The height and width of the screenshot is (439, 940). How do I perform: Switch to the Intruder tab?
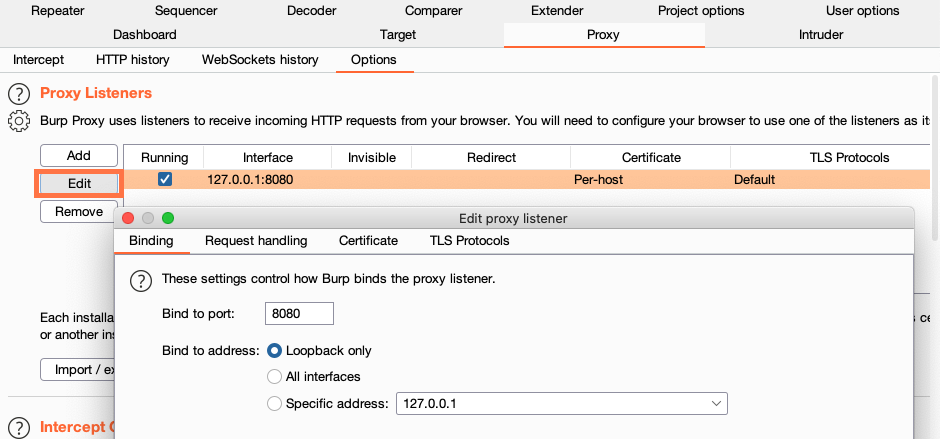tap(821, 35)
